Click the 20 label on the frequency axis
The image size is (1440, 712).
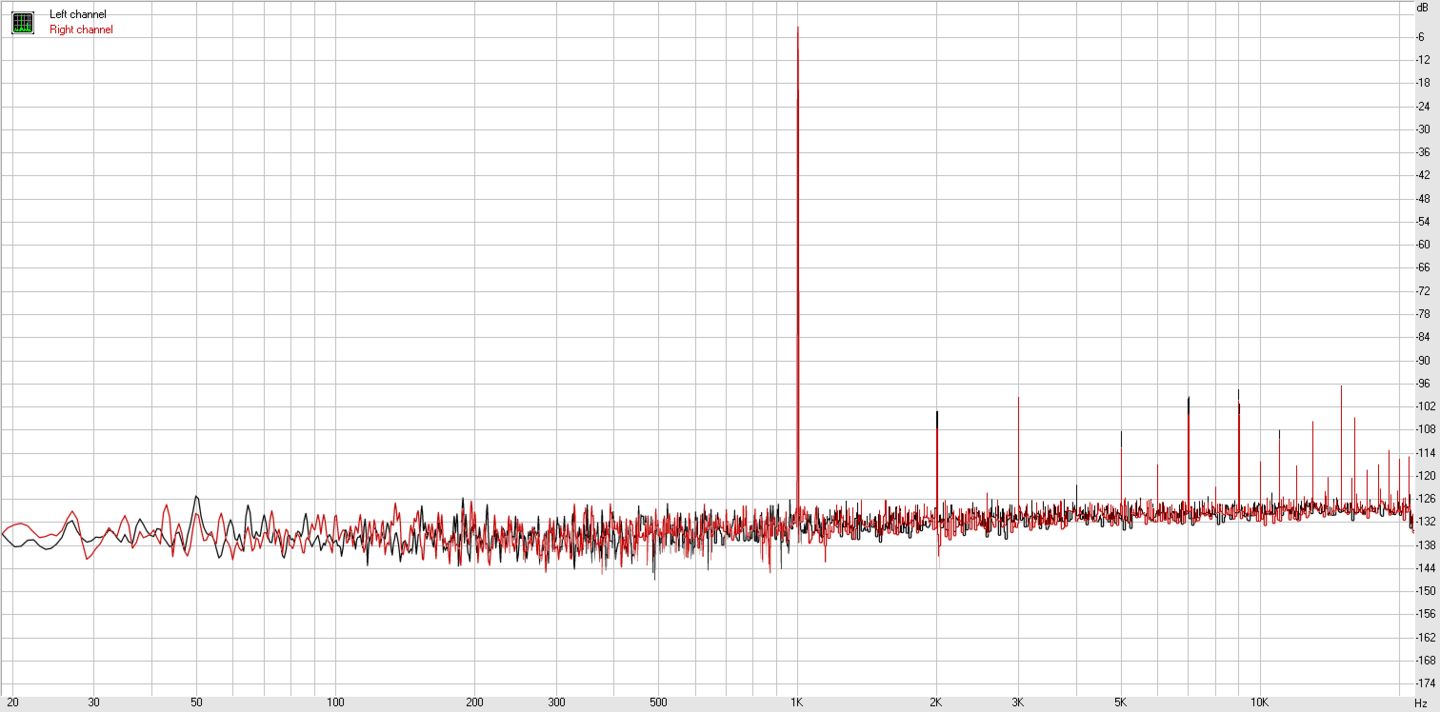click(x=13, y=704)
